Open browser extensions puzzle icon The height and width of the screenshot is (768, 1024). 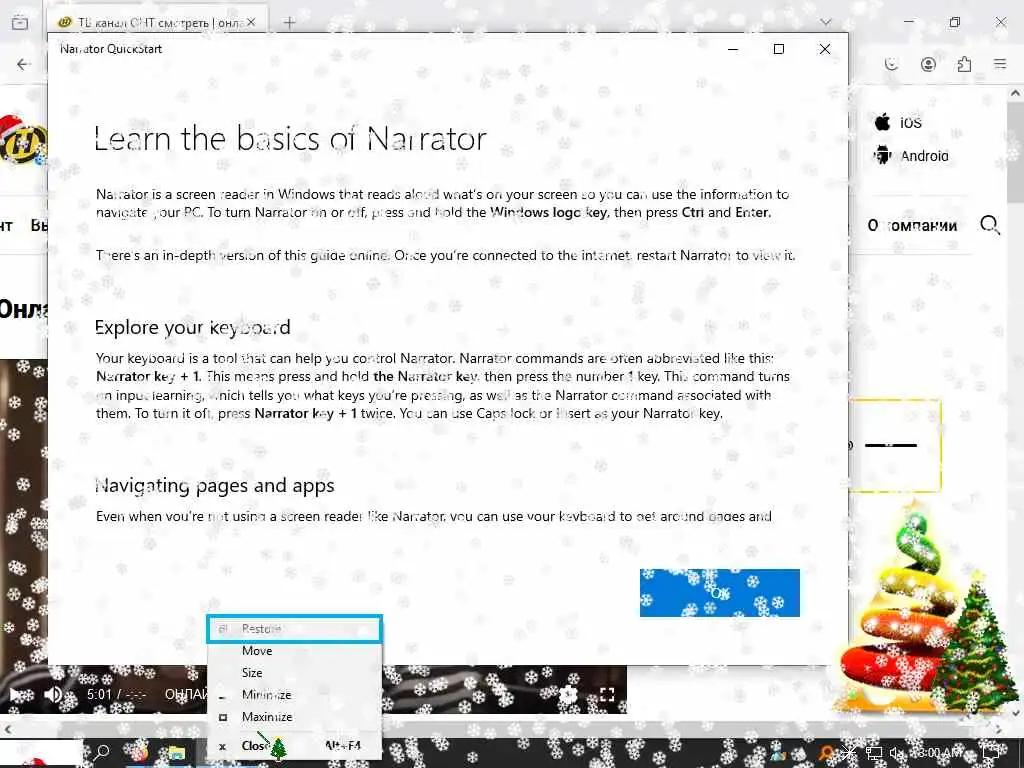coord(964,64)
